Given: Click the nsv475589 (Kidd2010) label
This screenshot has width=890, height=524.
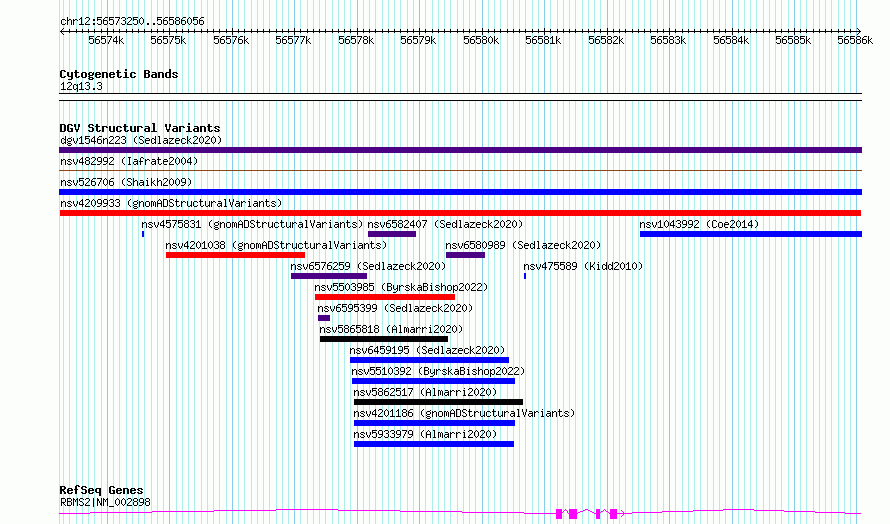Looking at the screenshot, I should (x=583, y=266).
